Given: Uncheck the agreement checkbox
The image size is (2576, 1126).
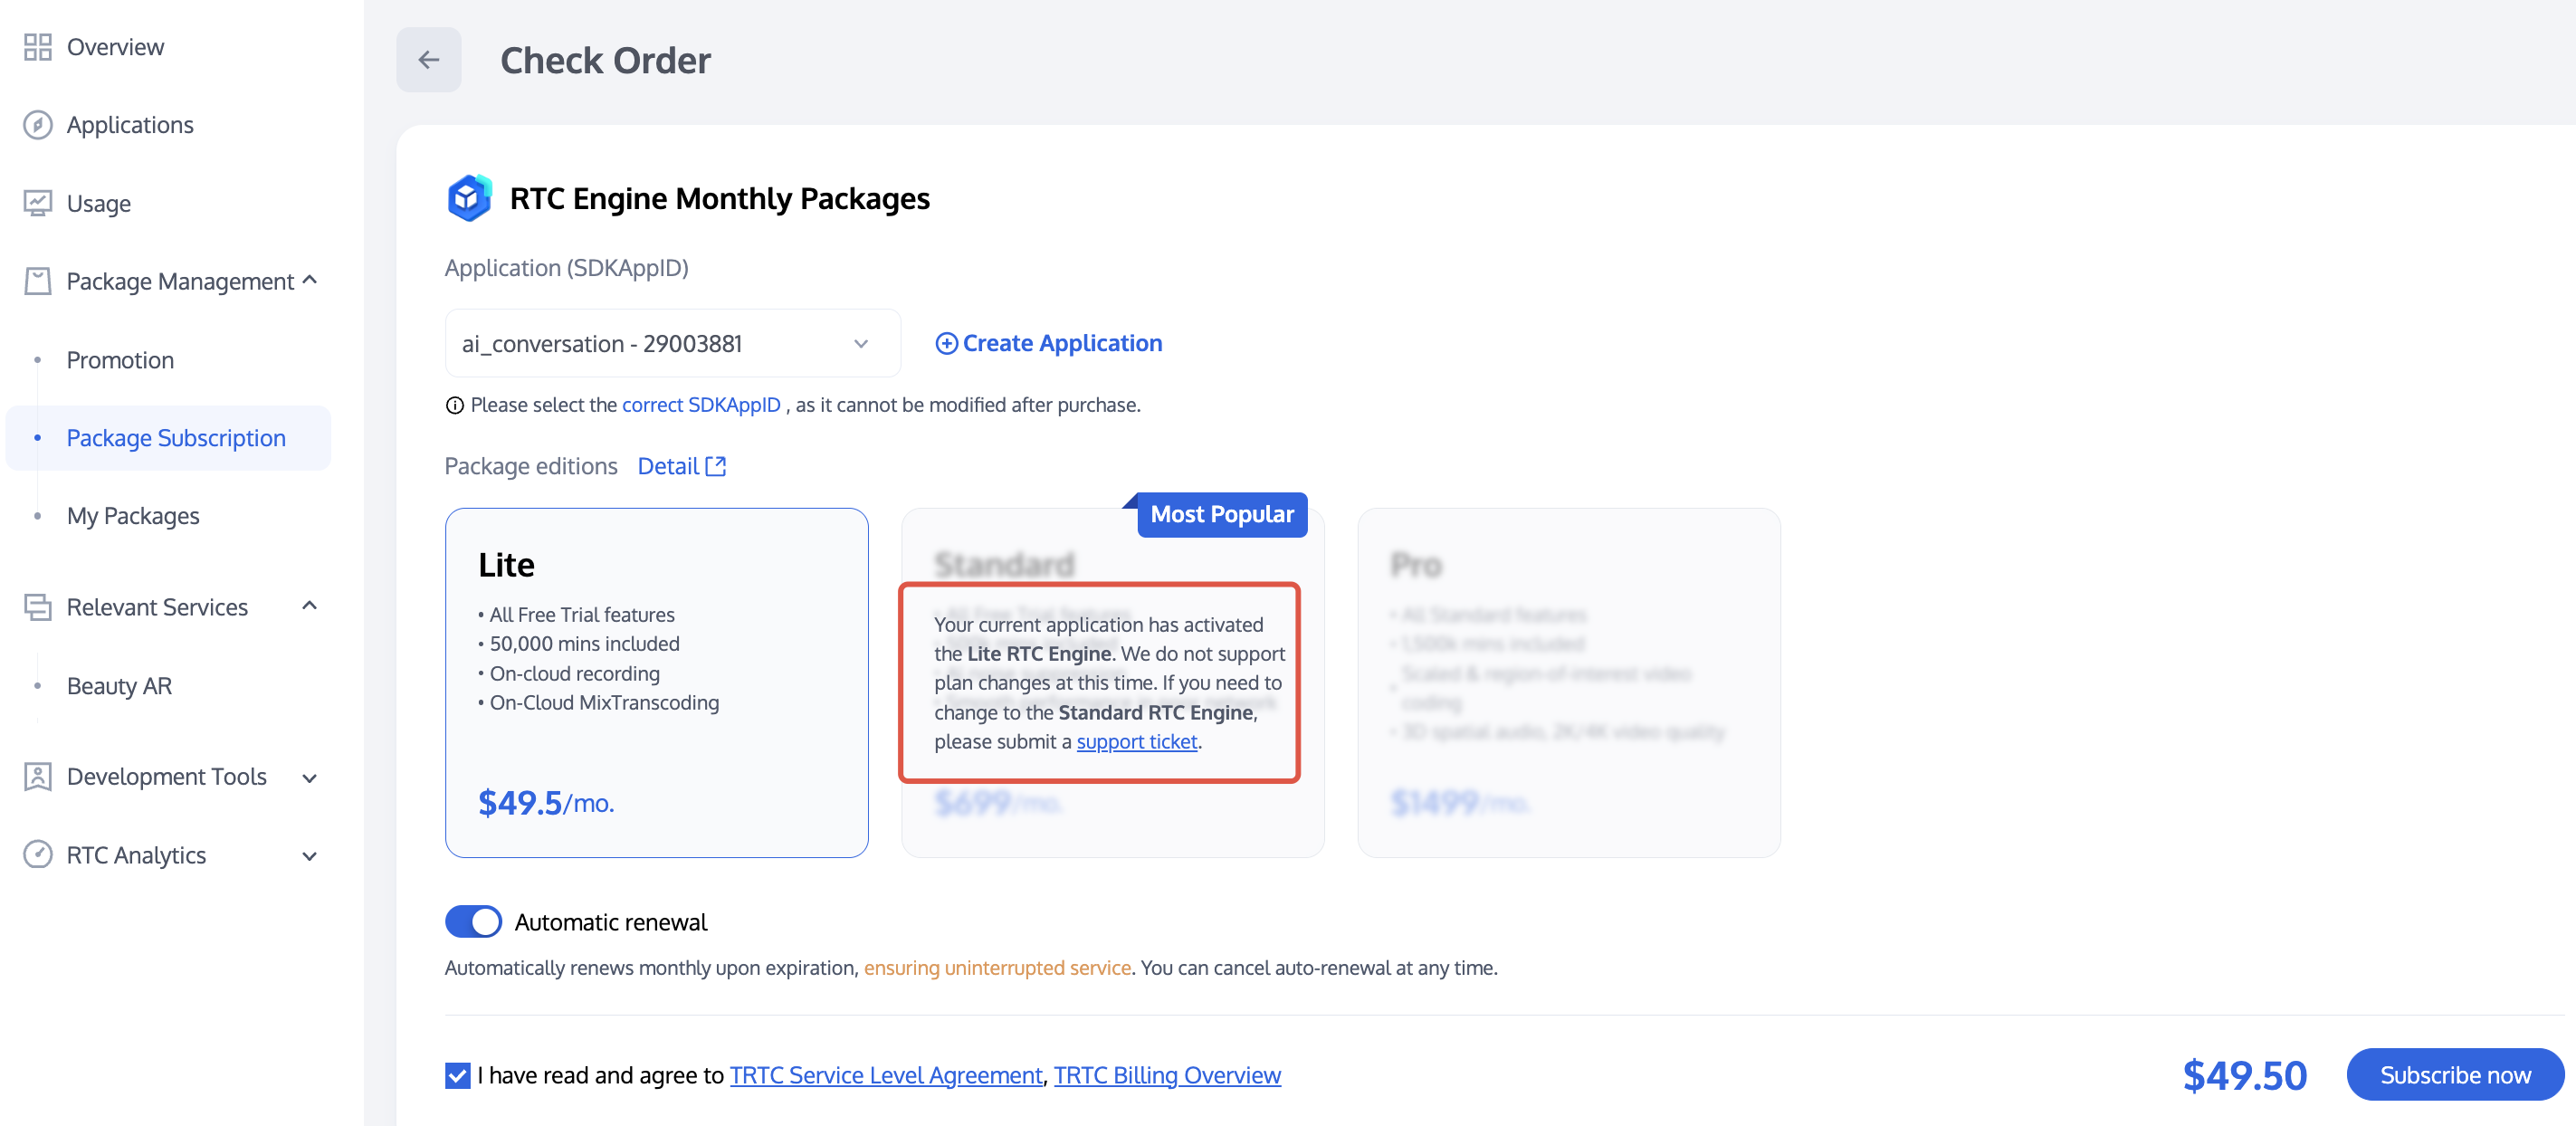Looking at the screenshot, I should pos(457,1075).
